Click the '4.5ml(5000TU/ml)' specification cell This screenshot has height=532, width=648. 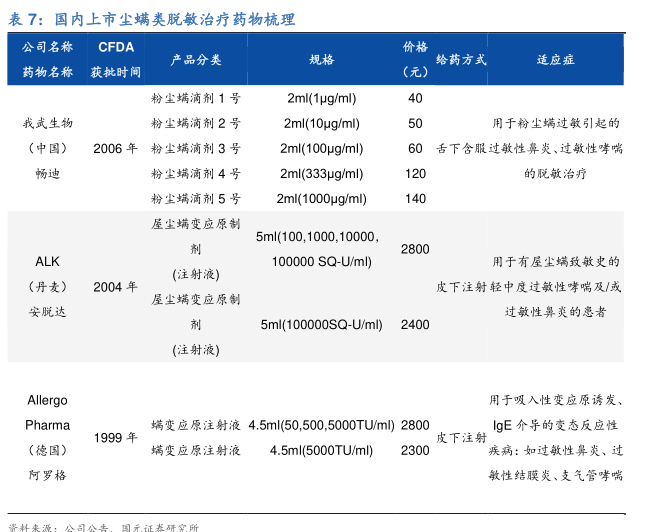click(321, 450)
